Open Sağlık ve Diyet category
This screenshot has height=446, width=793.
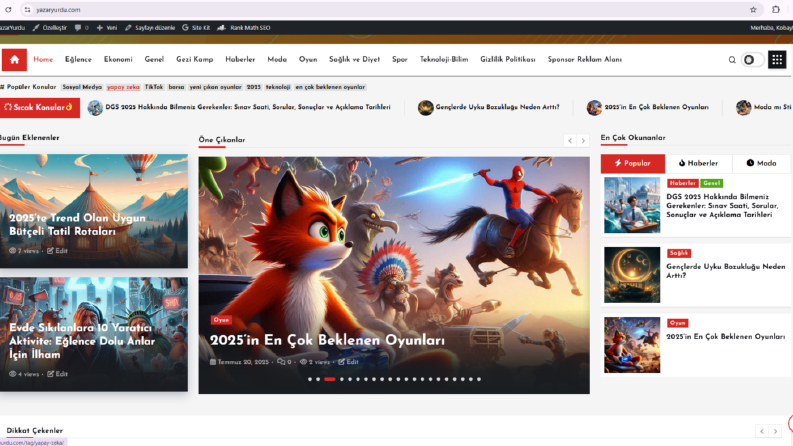(x=355, y=60)
